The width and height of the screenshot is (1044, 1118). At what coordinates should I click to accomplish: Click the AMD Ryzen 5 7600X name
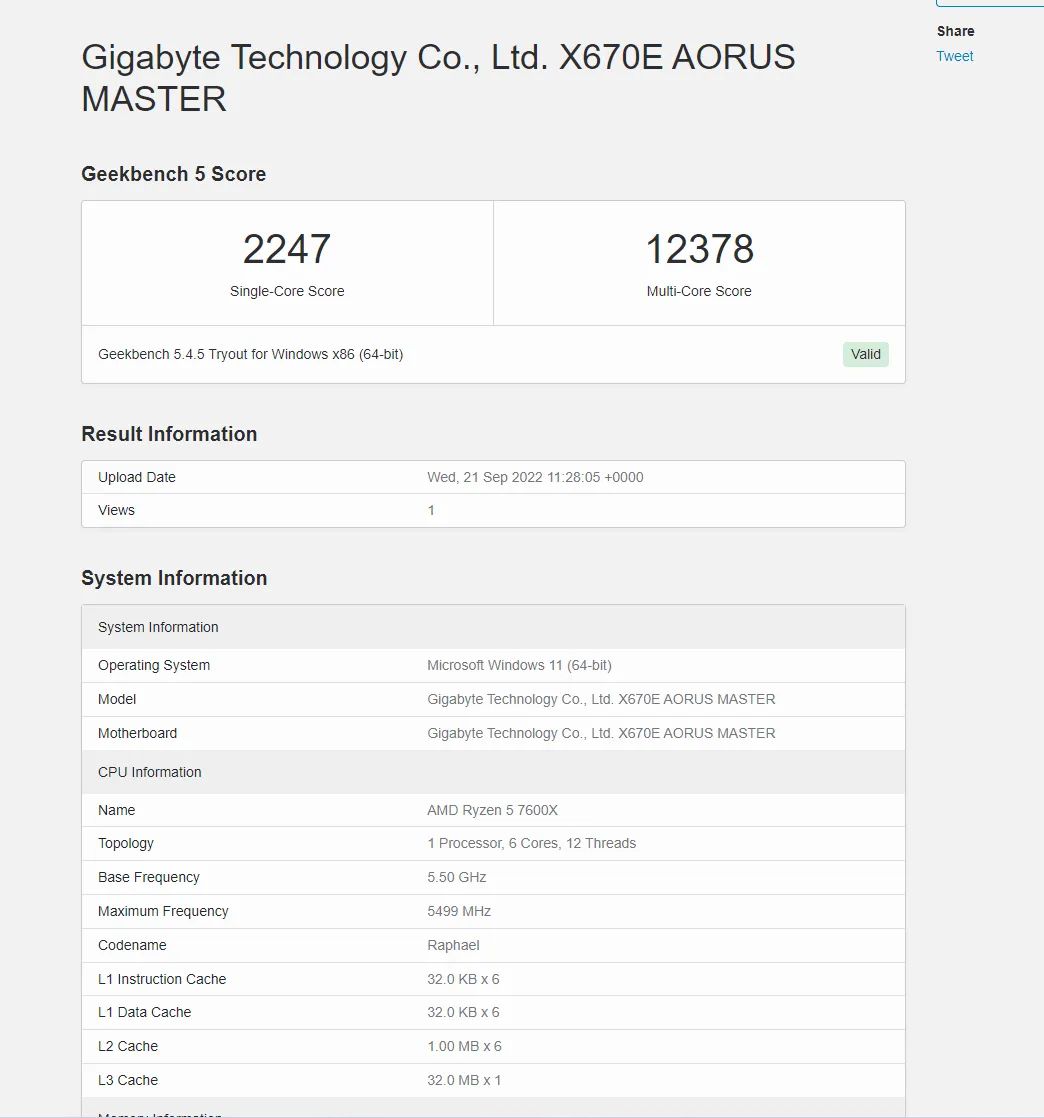click(492, 810)
